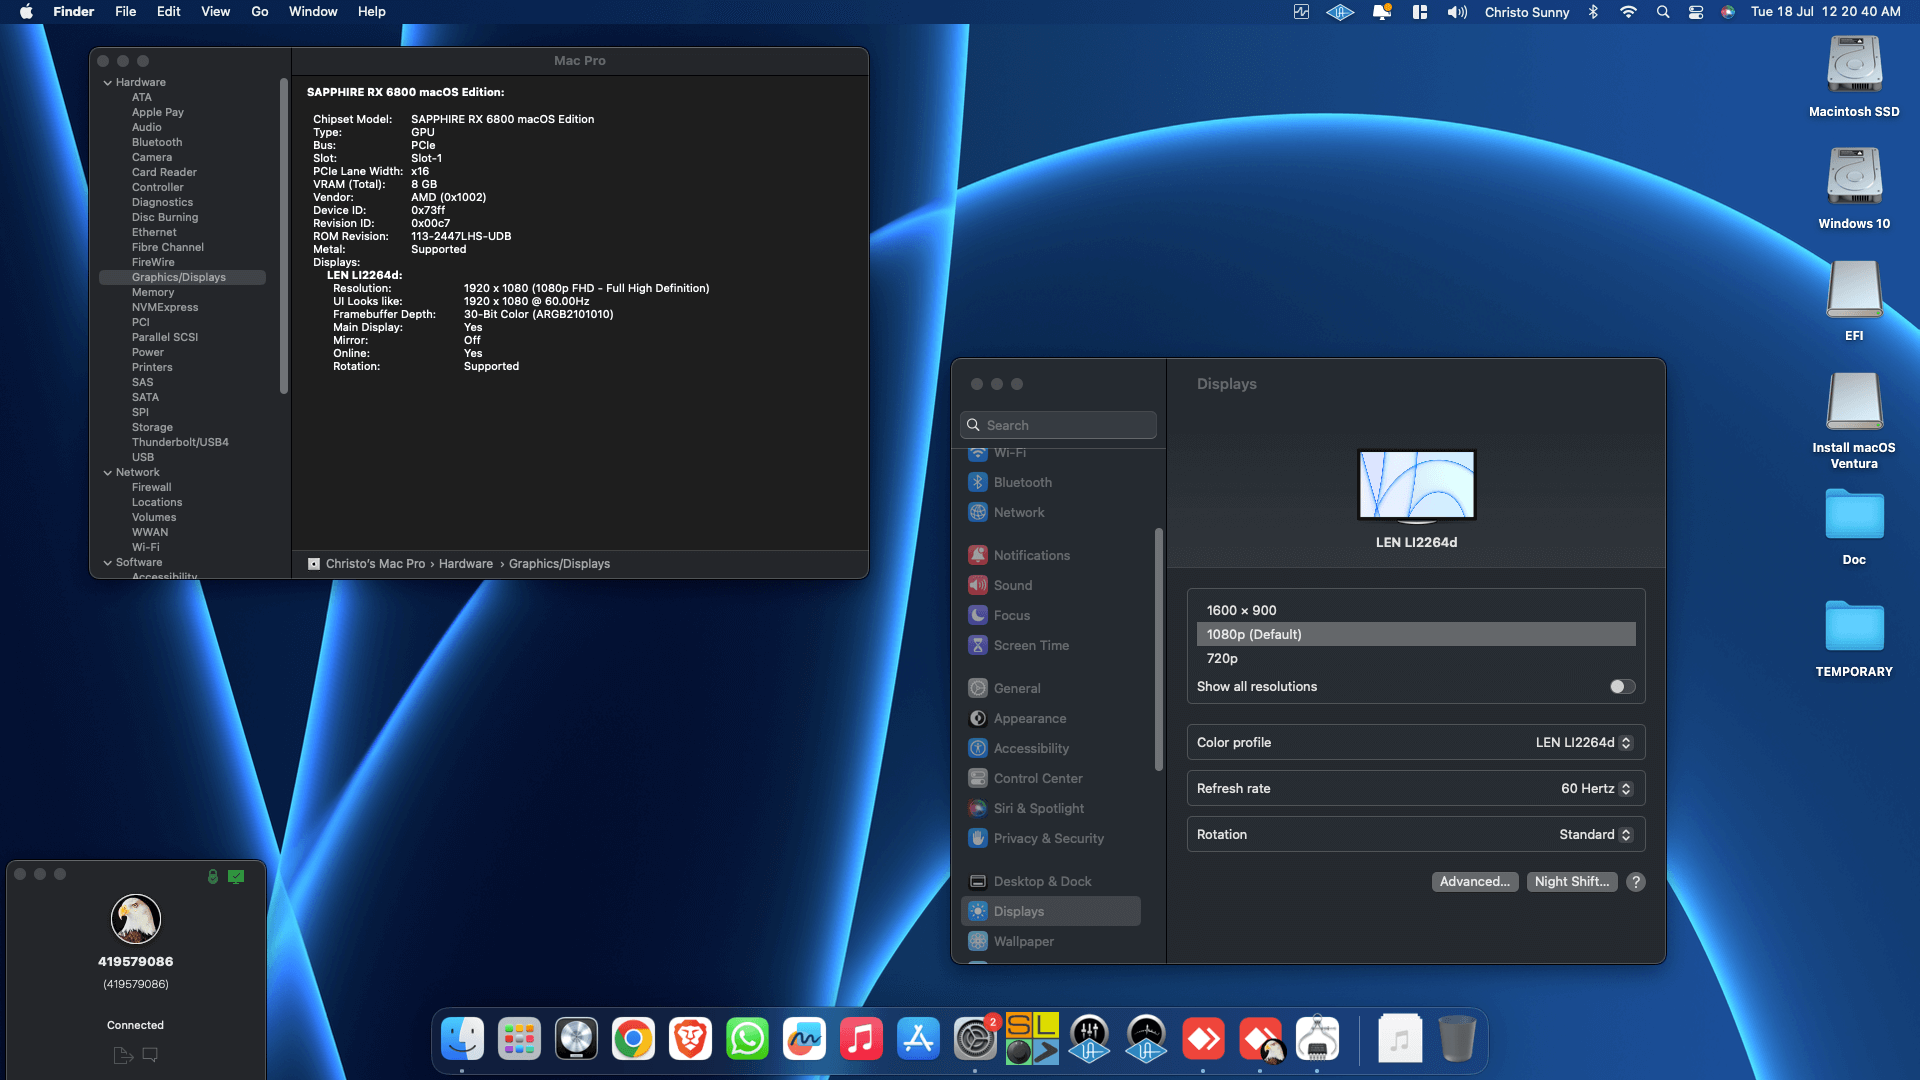The image size is (1920, 1080).
Task: Click the help question mark button
Action: click(1636, 882)
